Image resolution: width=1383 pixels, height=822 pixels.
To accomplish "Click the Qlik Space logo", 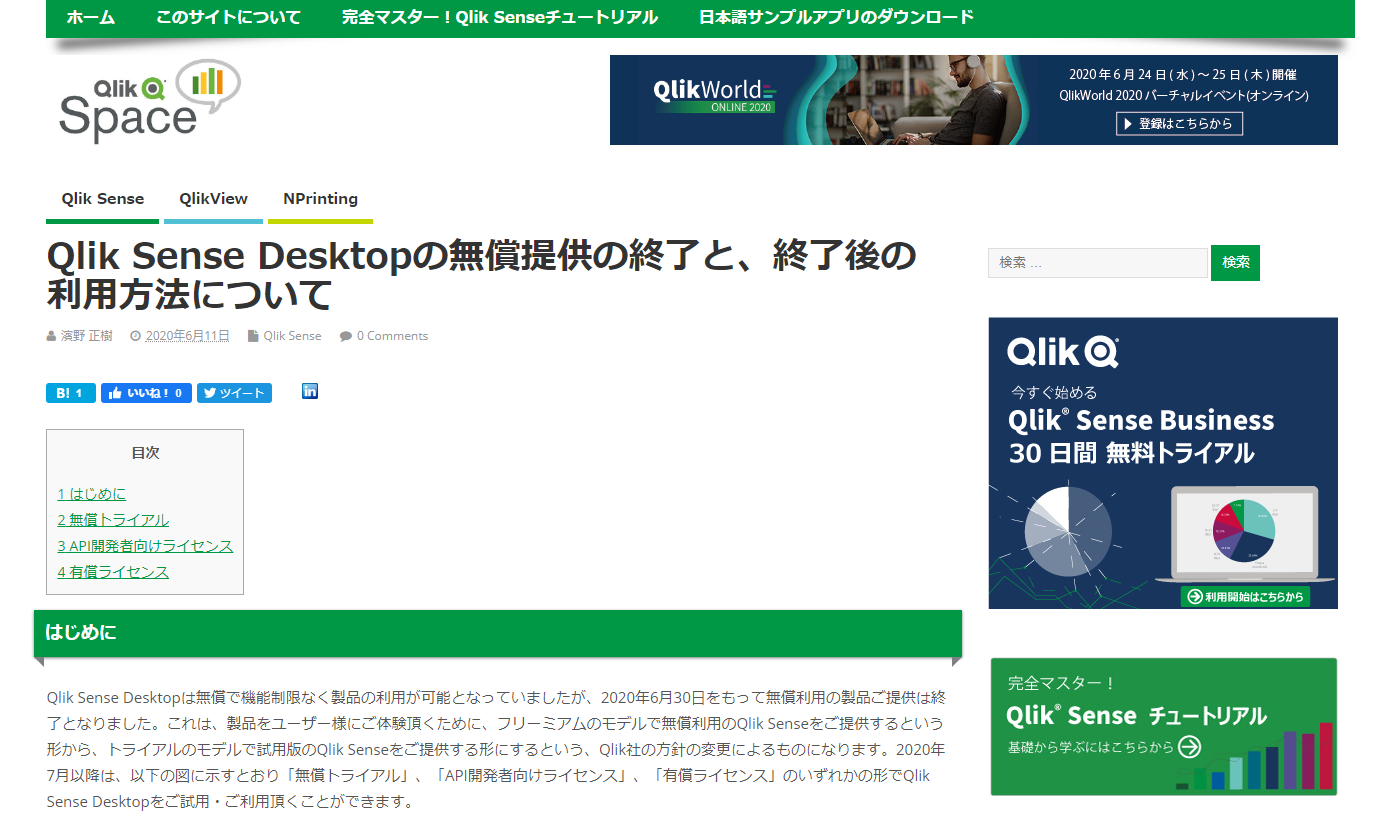I will coord(150,101).
